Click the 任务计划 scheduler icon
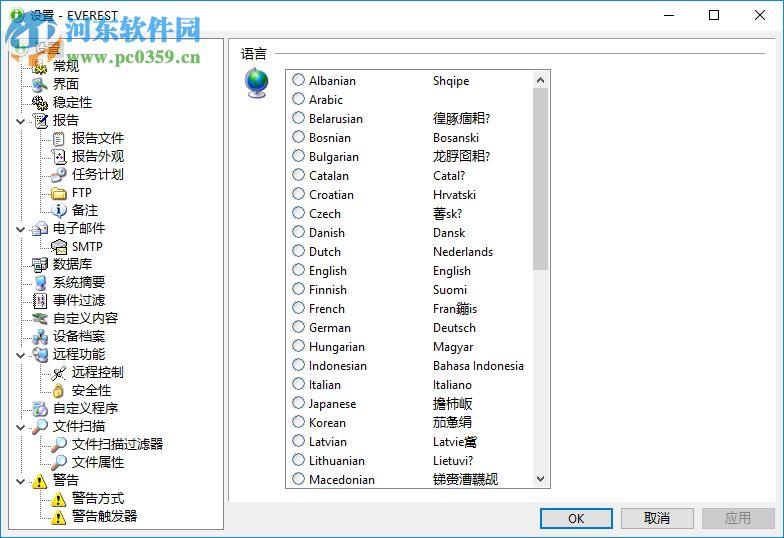This screenshot has width=784, height=538. pos(58,174)
